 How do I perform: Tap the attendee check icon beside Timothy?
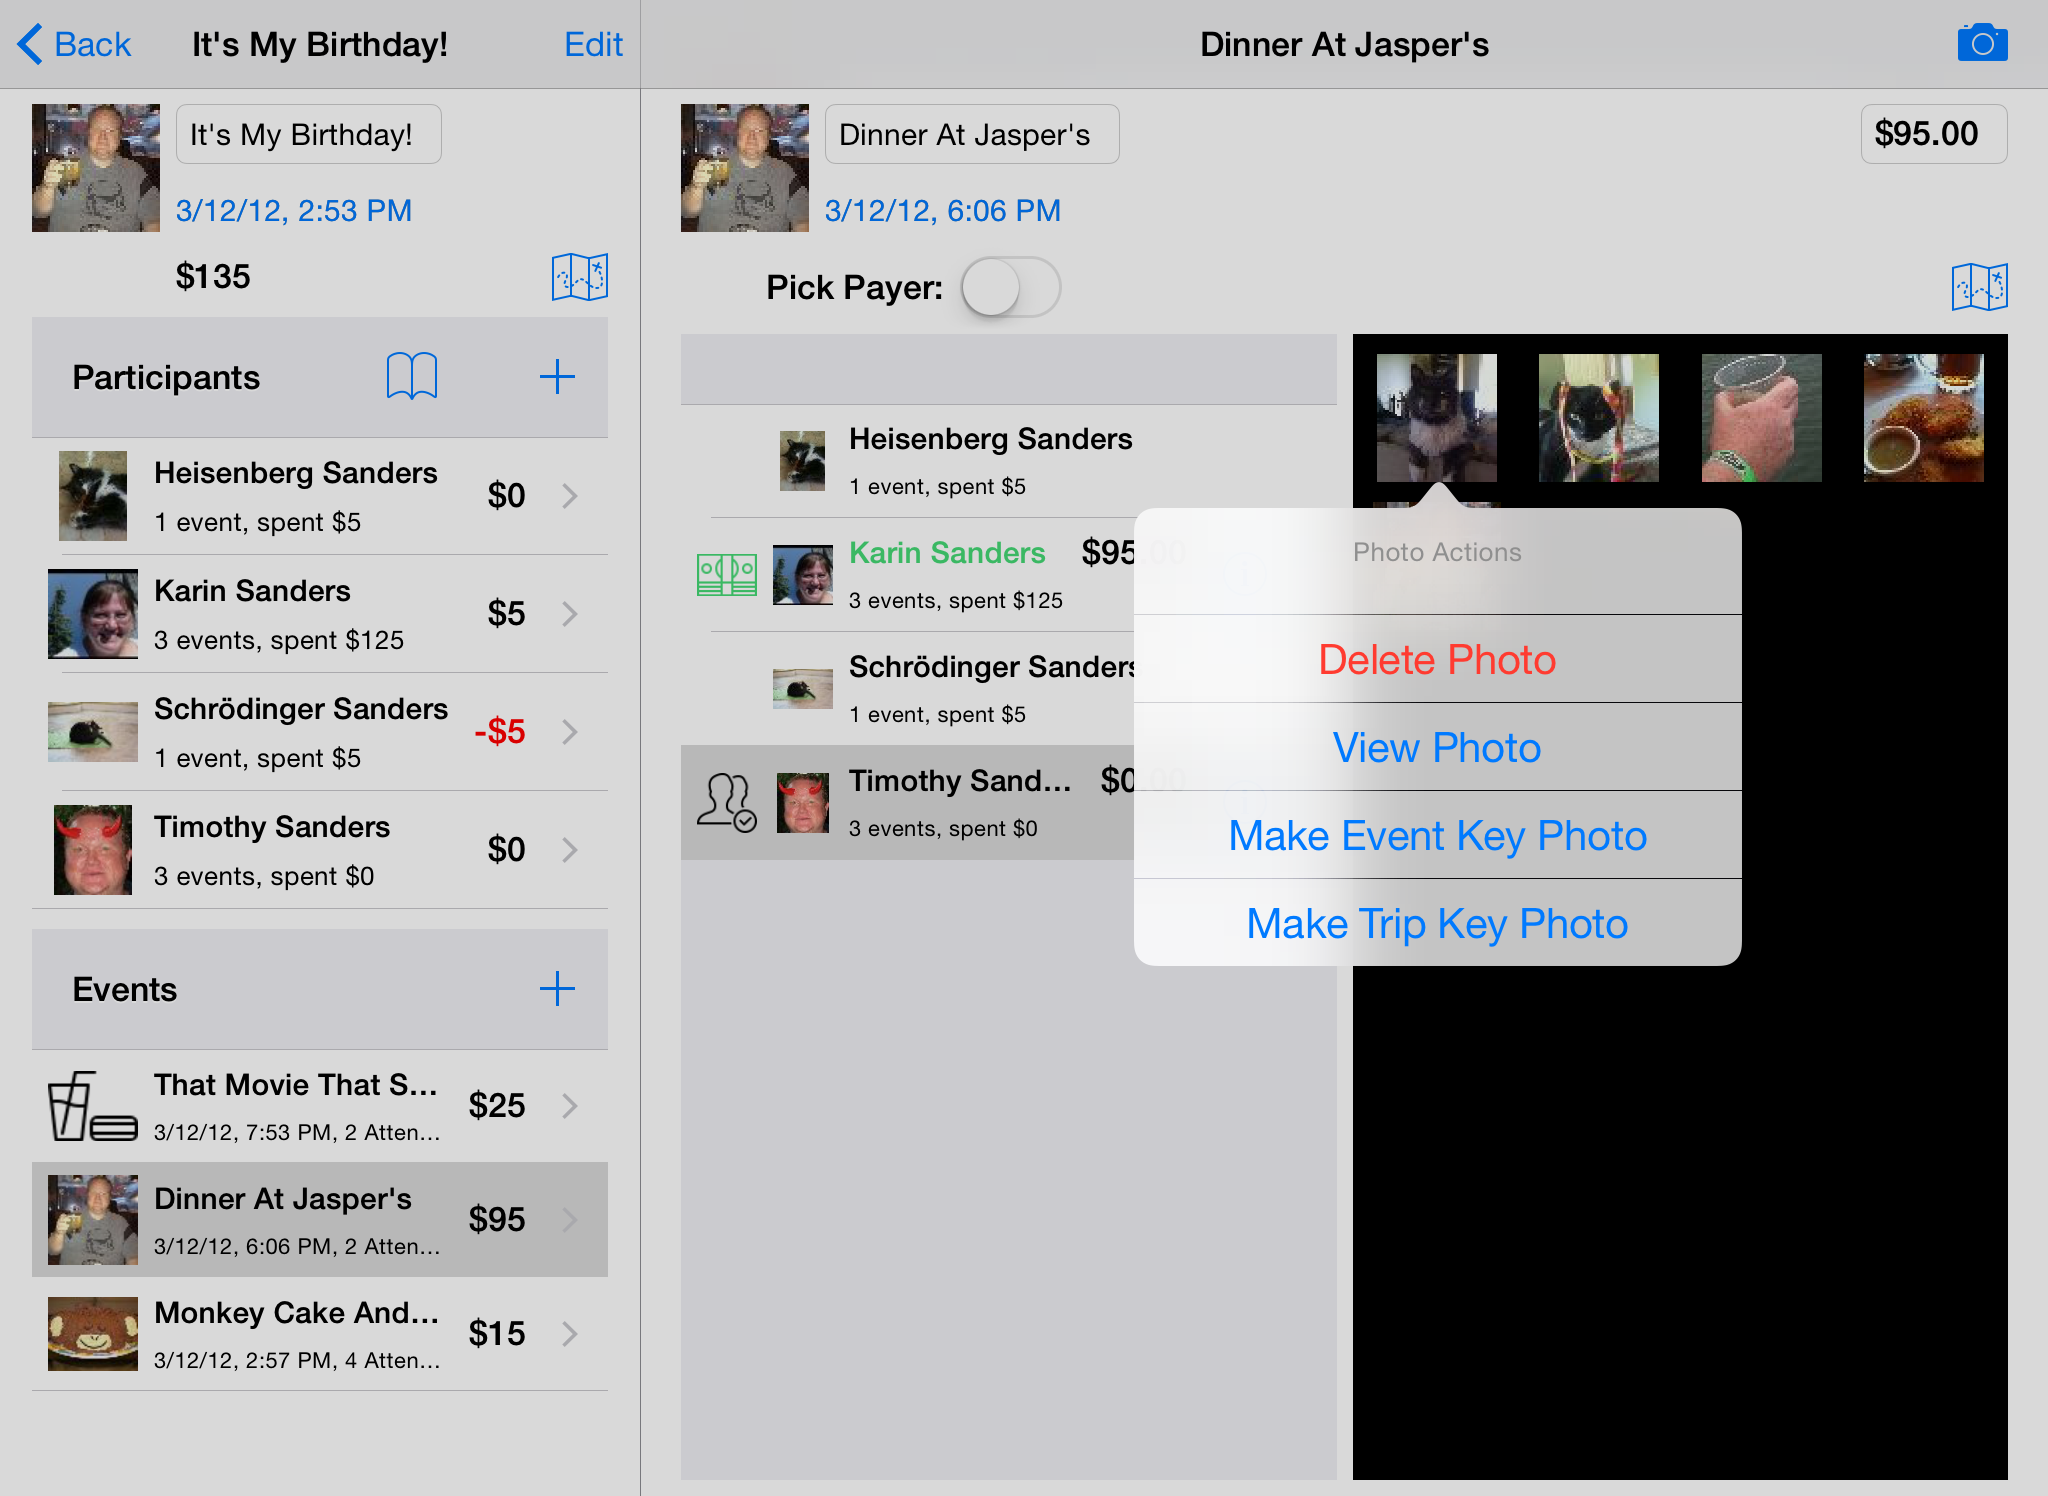coord(726,803)
